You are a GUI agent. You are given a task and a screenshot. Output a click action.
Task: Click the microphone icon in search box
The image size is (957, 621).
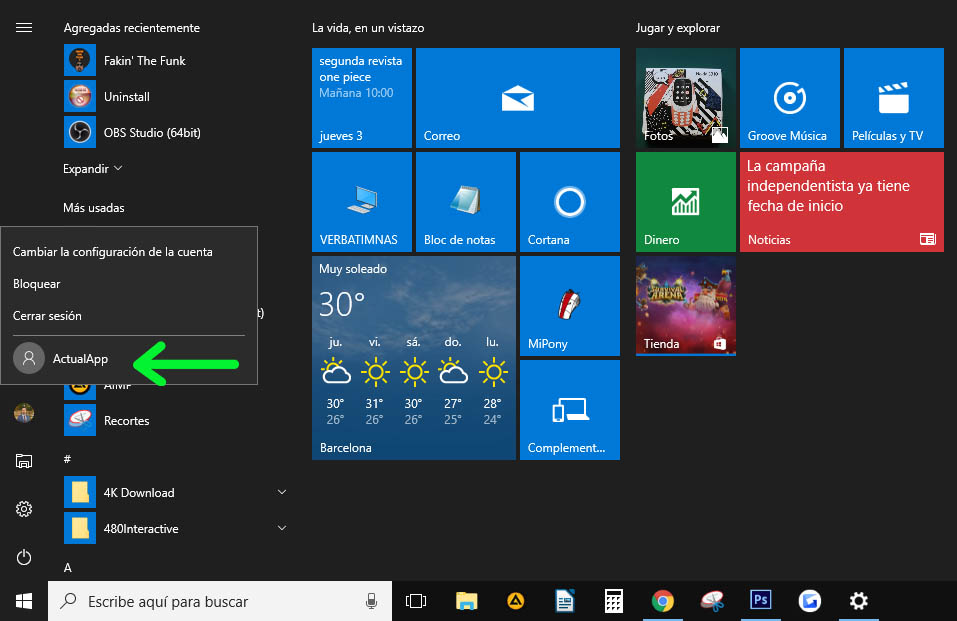(371, 601)
